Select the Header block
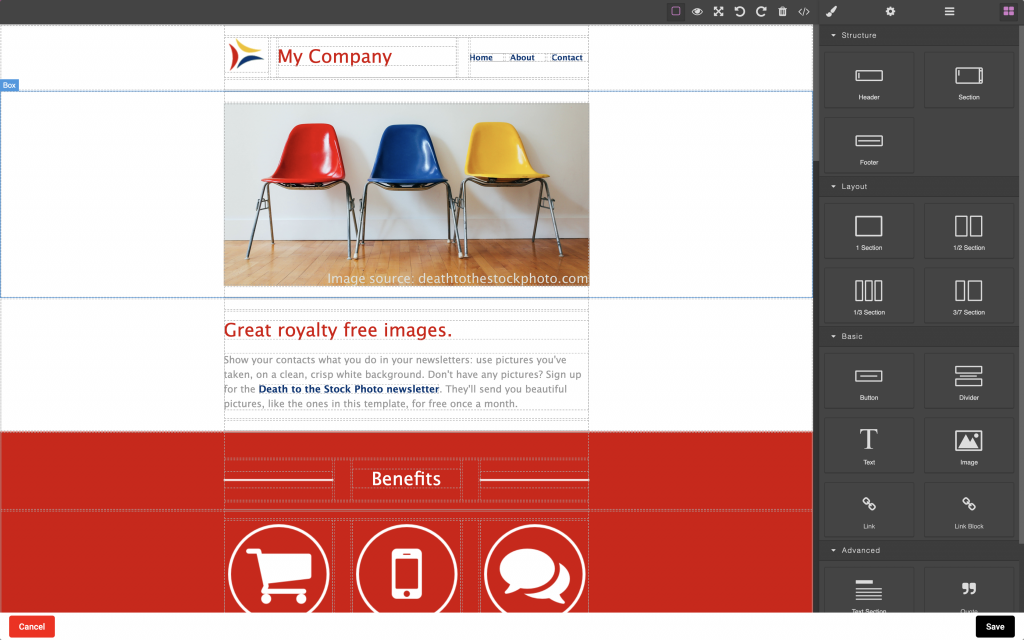This screenshot has width=1024, height=640. pos(869,80)
